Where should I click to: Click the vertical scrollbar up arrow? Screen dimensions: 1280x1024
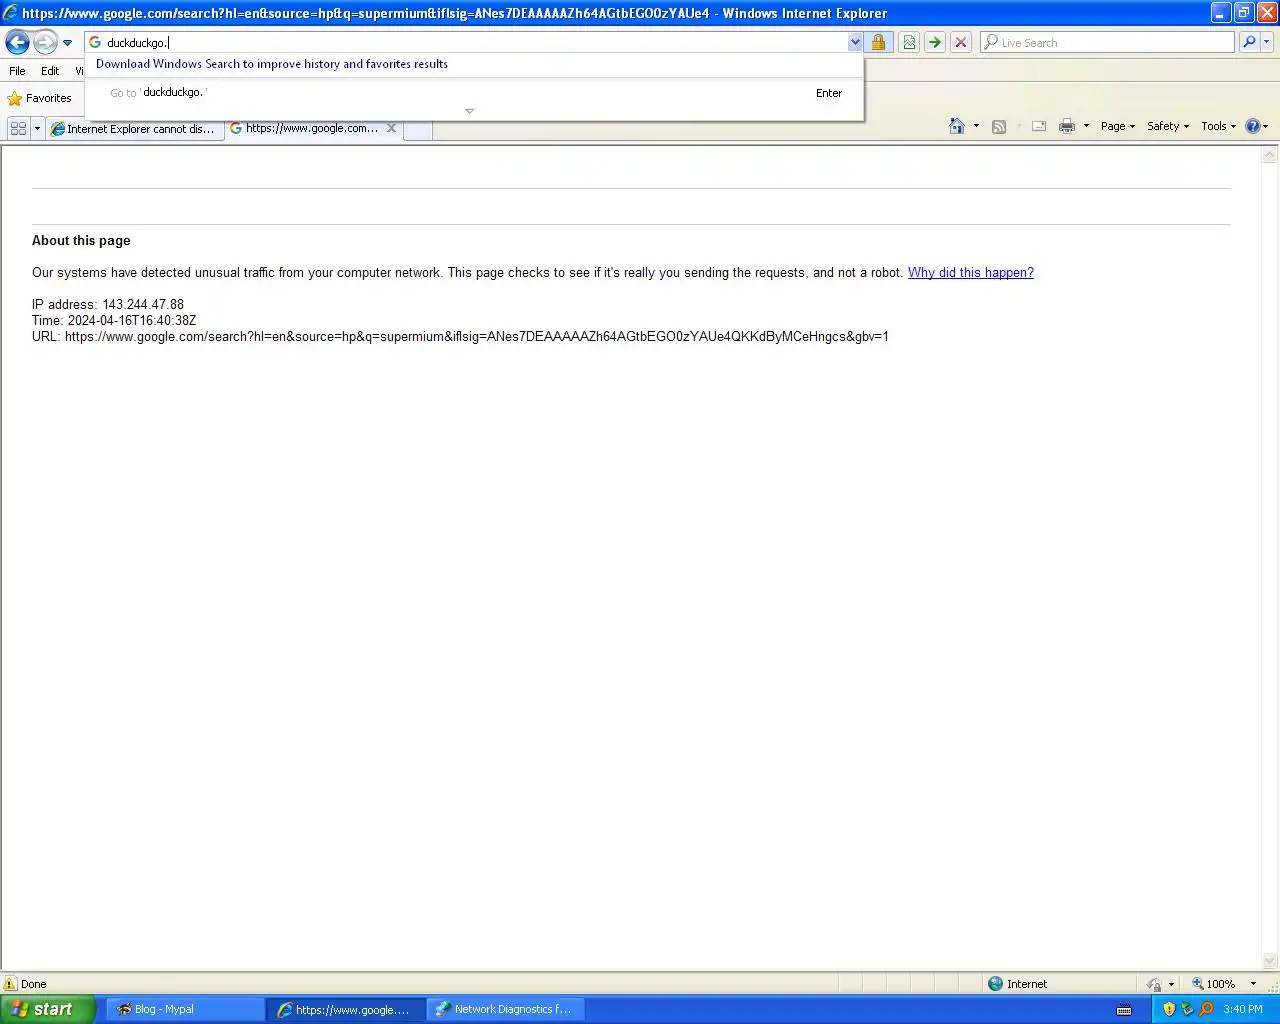pos(1270,155)
